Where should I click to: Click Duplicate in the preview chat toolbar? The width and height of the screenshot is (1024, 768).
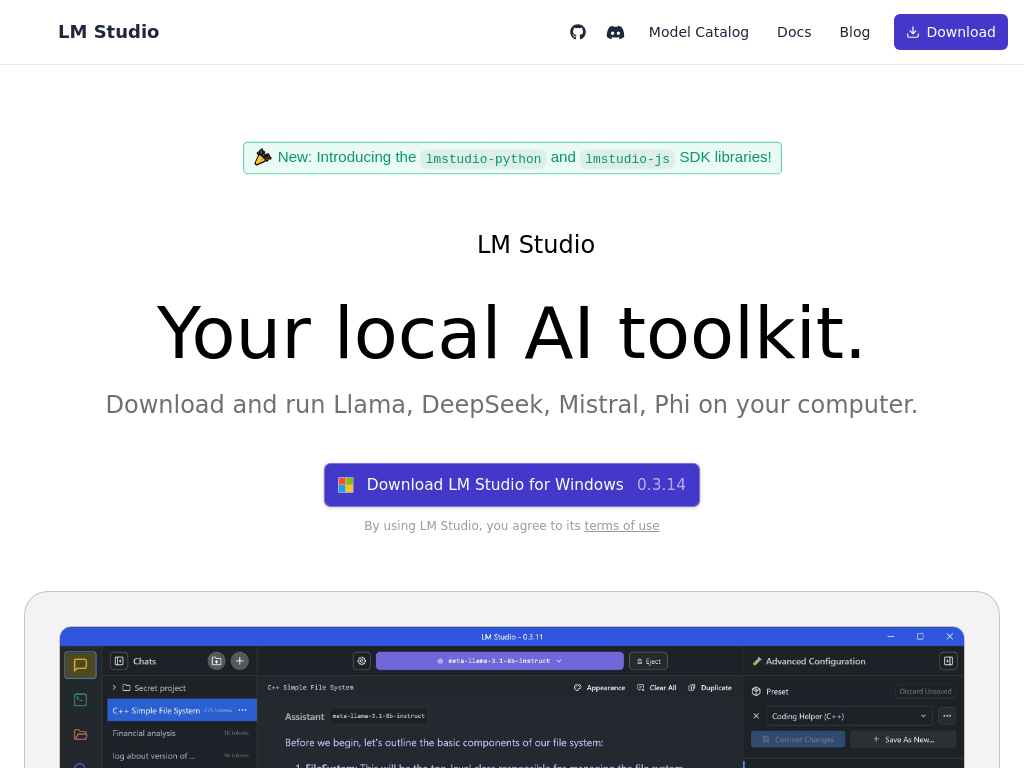tap(710, 688)
